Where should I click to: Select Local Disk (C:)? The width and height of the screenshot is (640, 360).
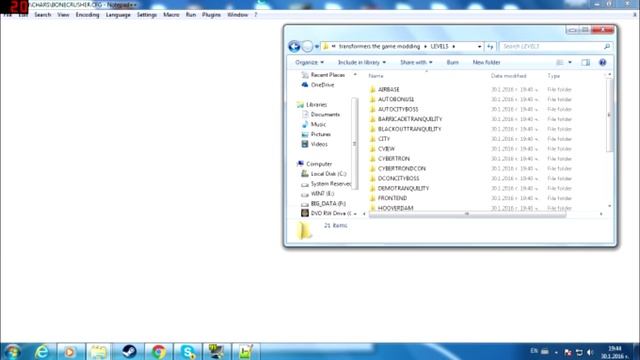pos(324,174)
